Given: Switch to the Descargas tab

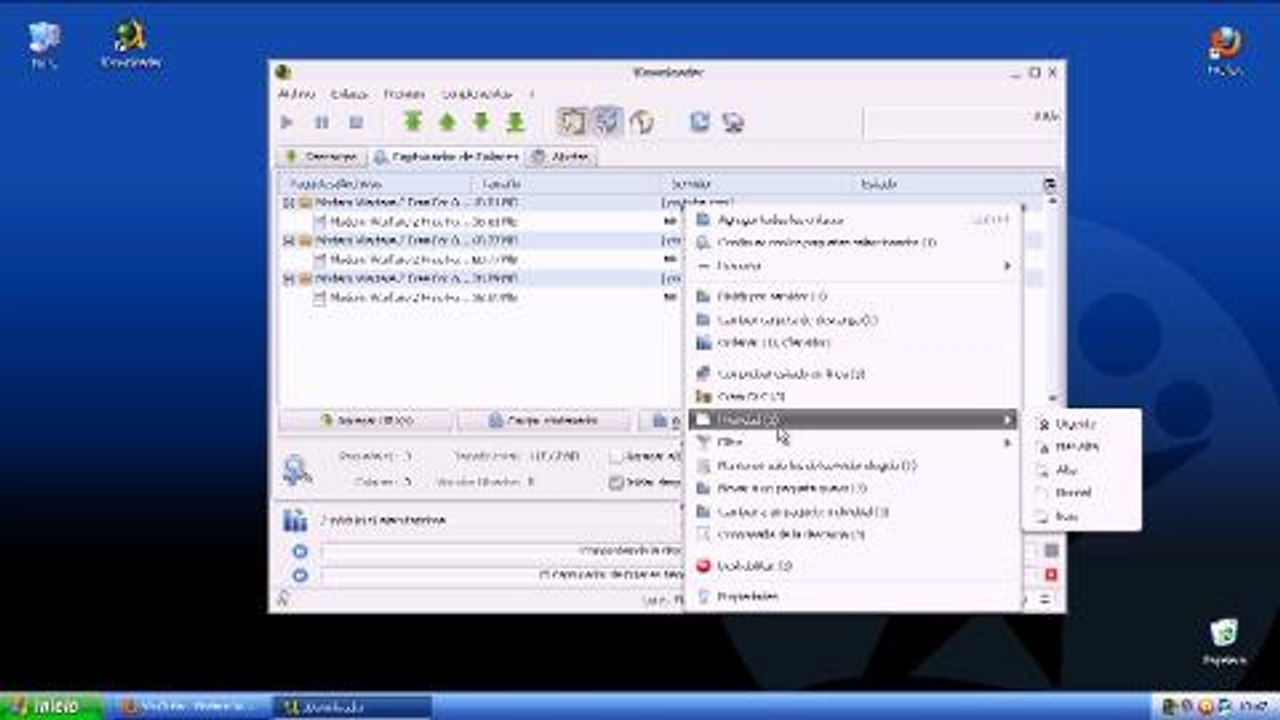Looking at the screenshot, I should (x=323, y=157).
